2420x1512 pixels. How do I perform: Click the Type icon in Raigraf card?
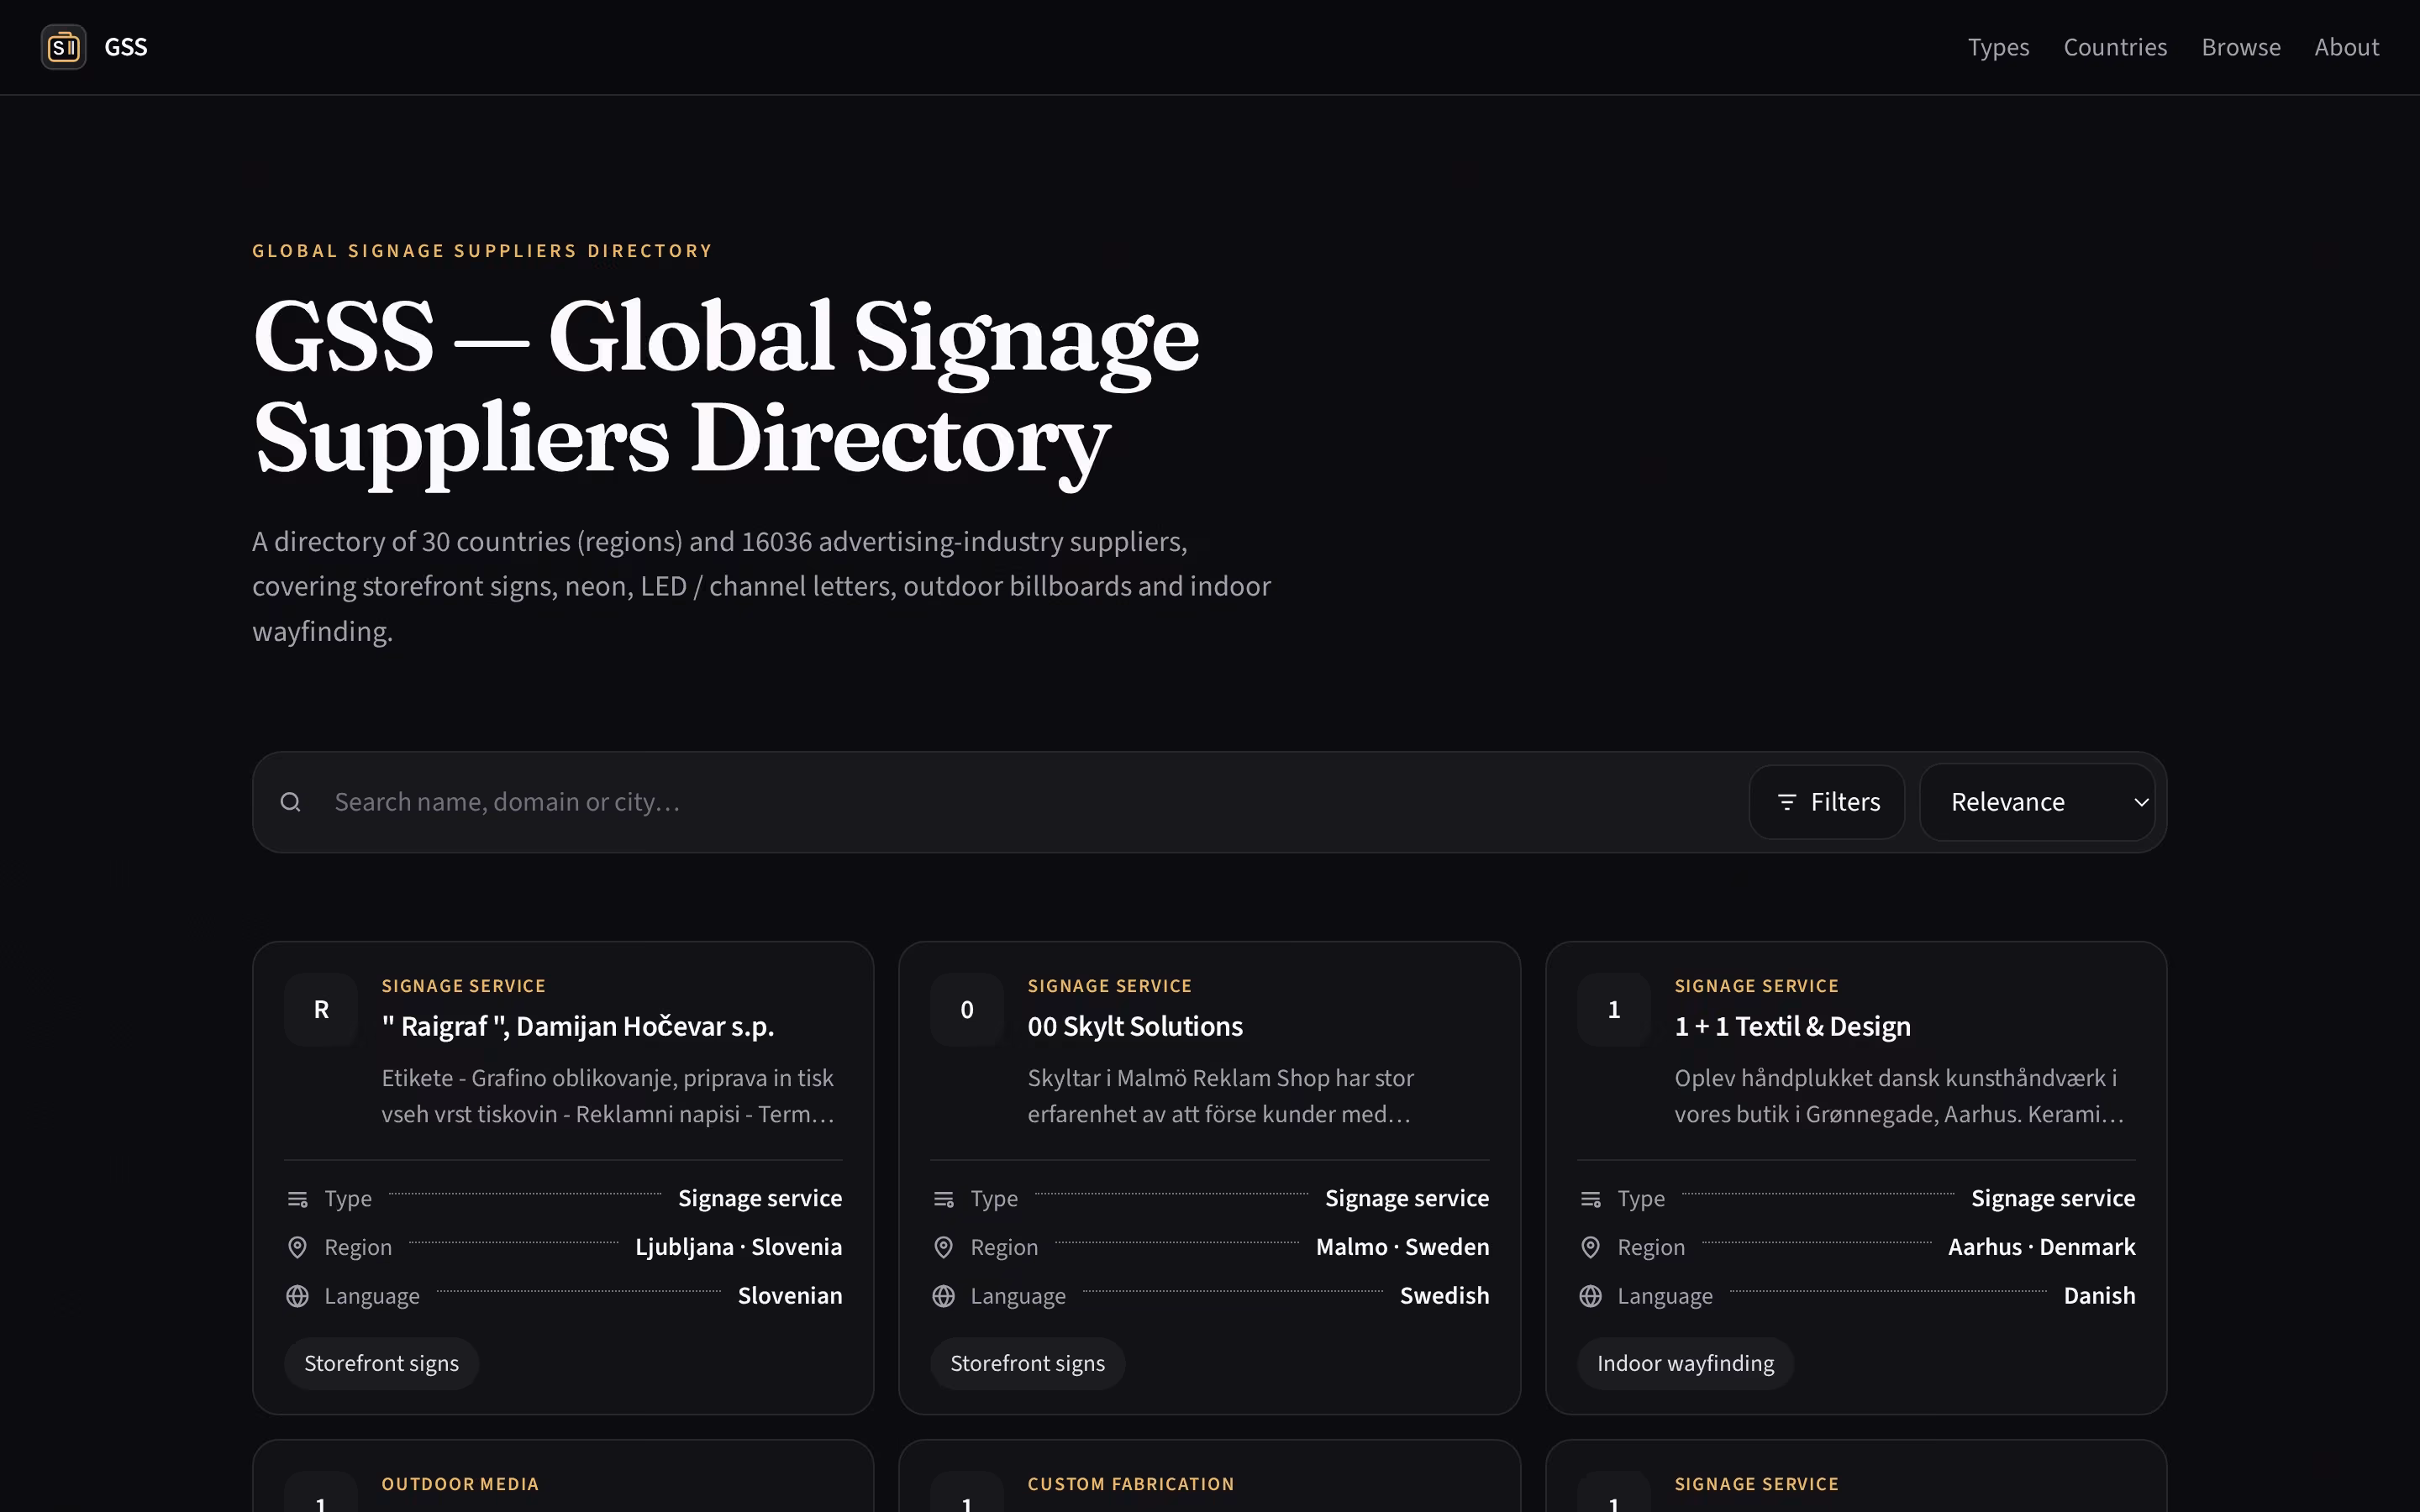[x=297, y=1199]
